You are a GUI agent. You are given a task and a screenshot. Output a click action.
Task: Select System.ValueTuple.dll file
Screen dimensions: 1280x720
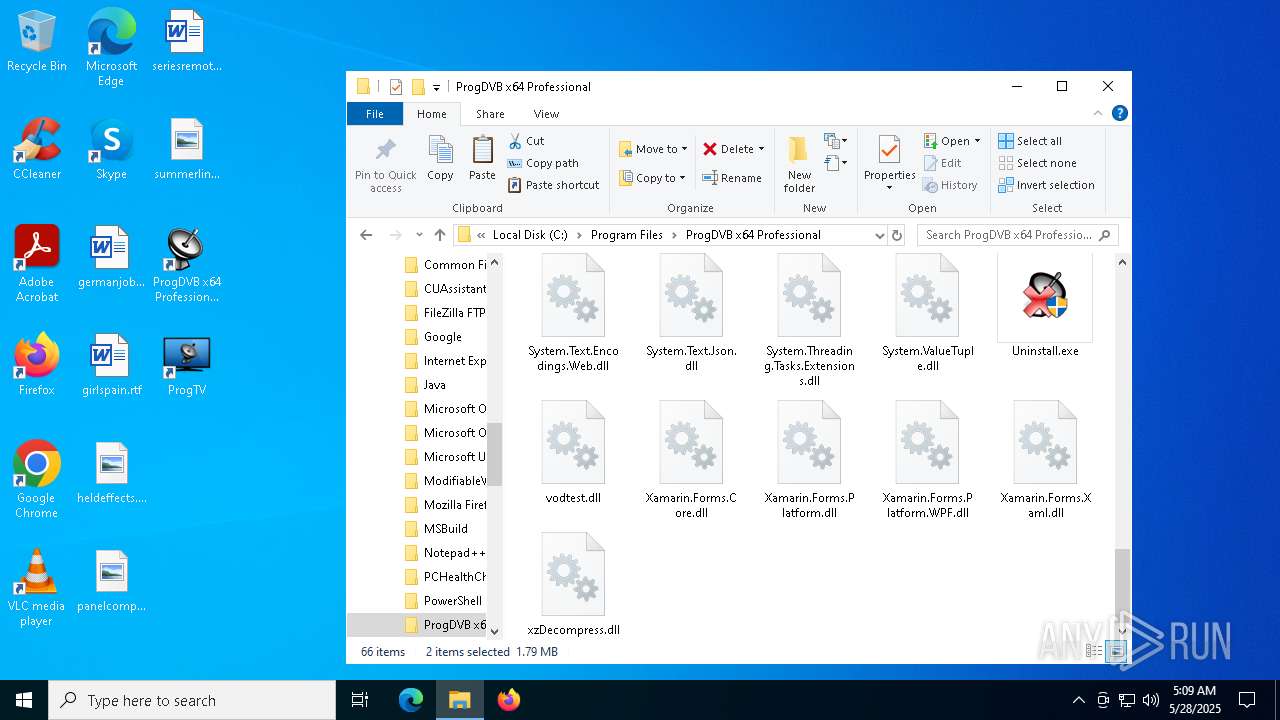coord(927,312)
